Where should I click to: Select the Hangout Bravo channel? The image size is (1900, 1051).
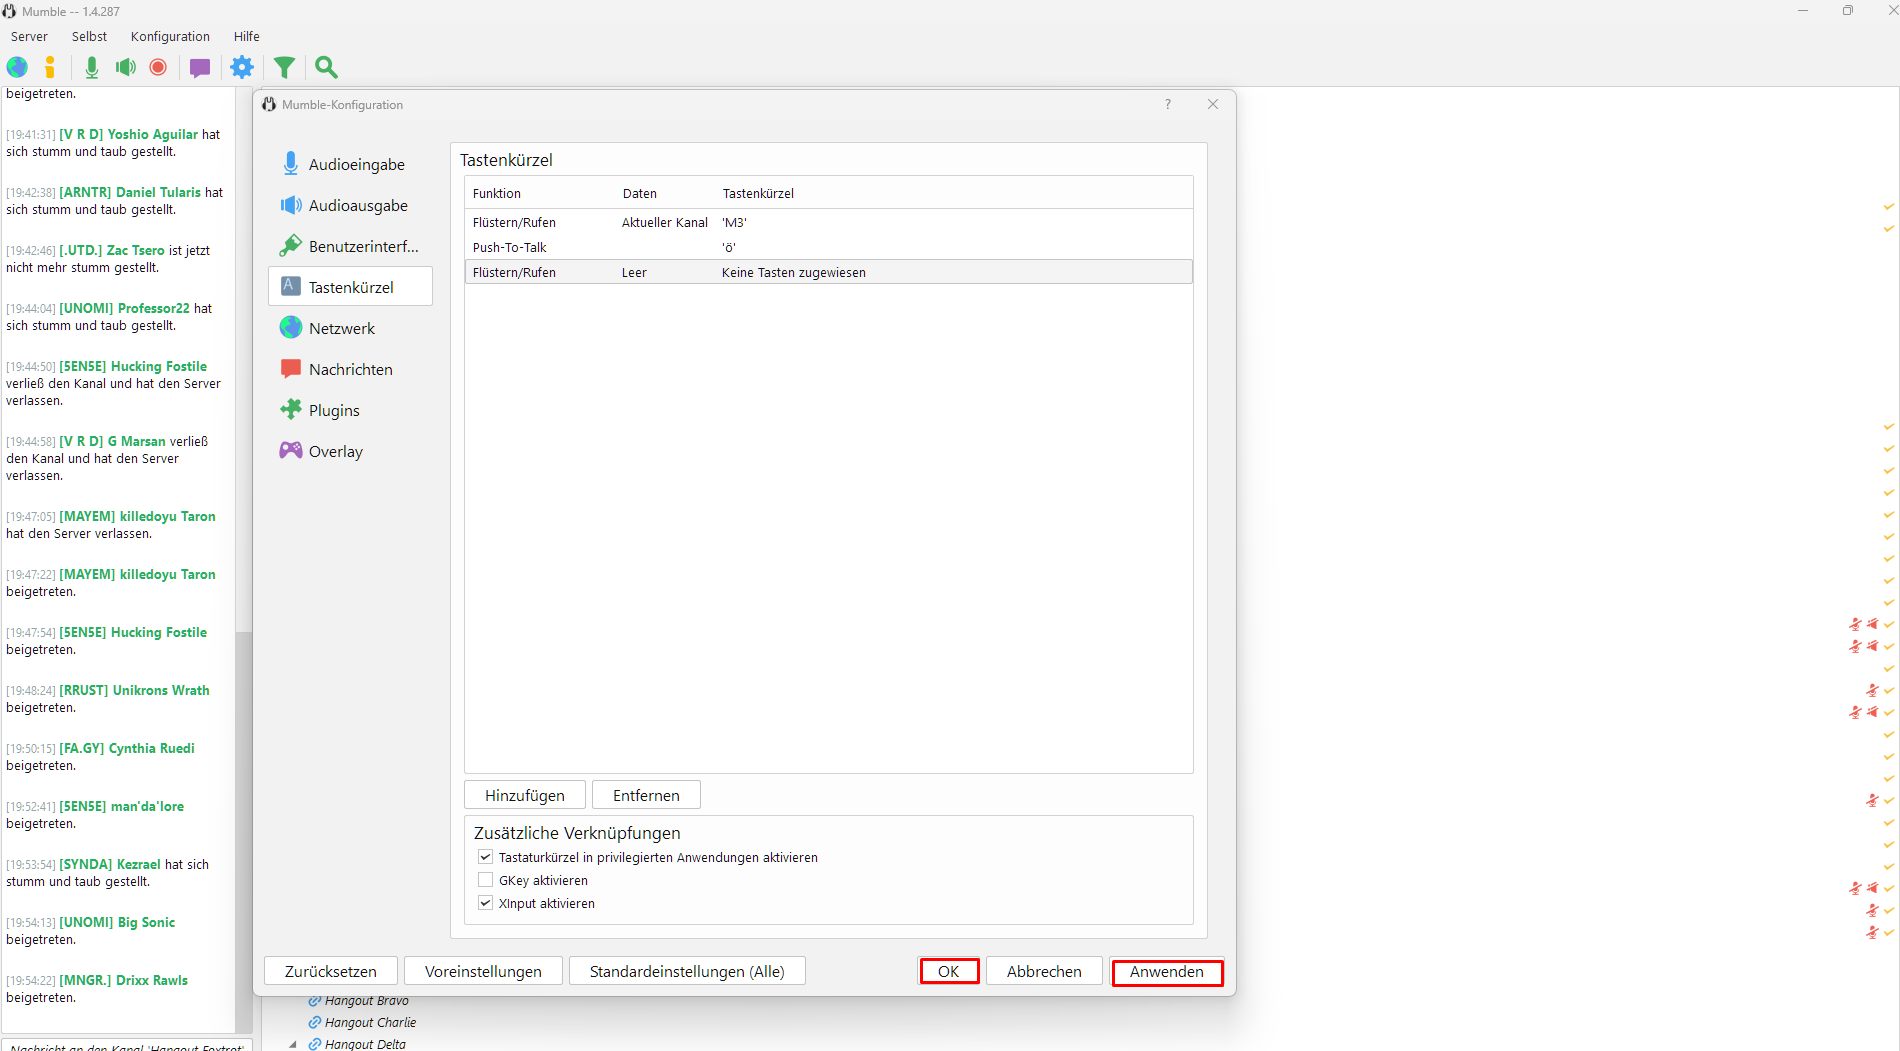pyautogui.click(x=367, y=1000)
